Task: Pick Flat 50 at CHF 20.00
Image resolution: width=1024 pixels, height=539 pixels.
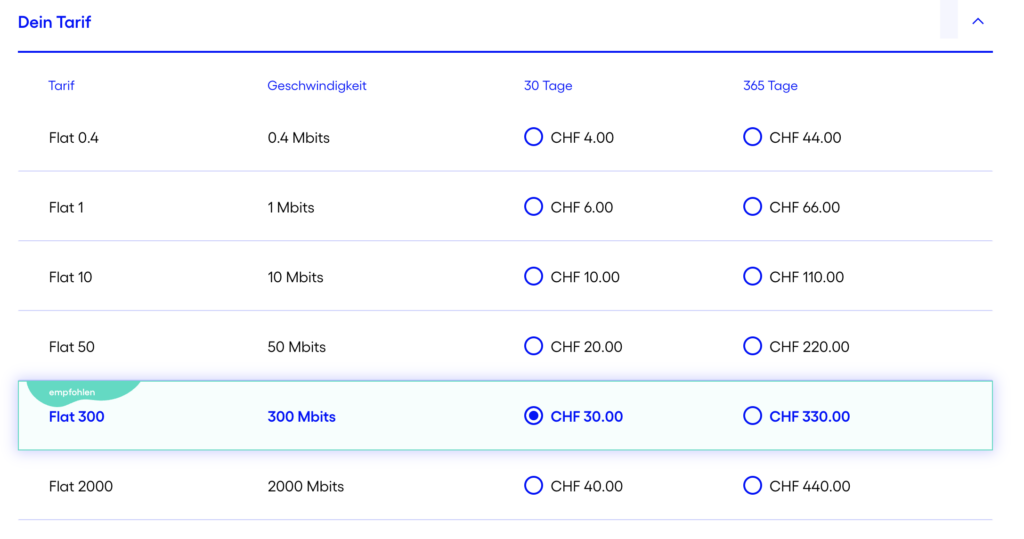Action: pos(533,346)
